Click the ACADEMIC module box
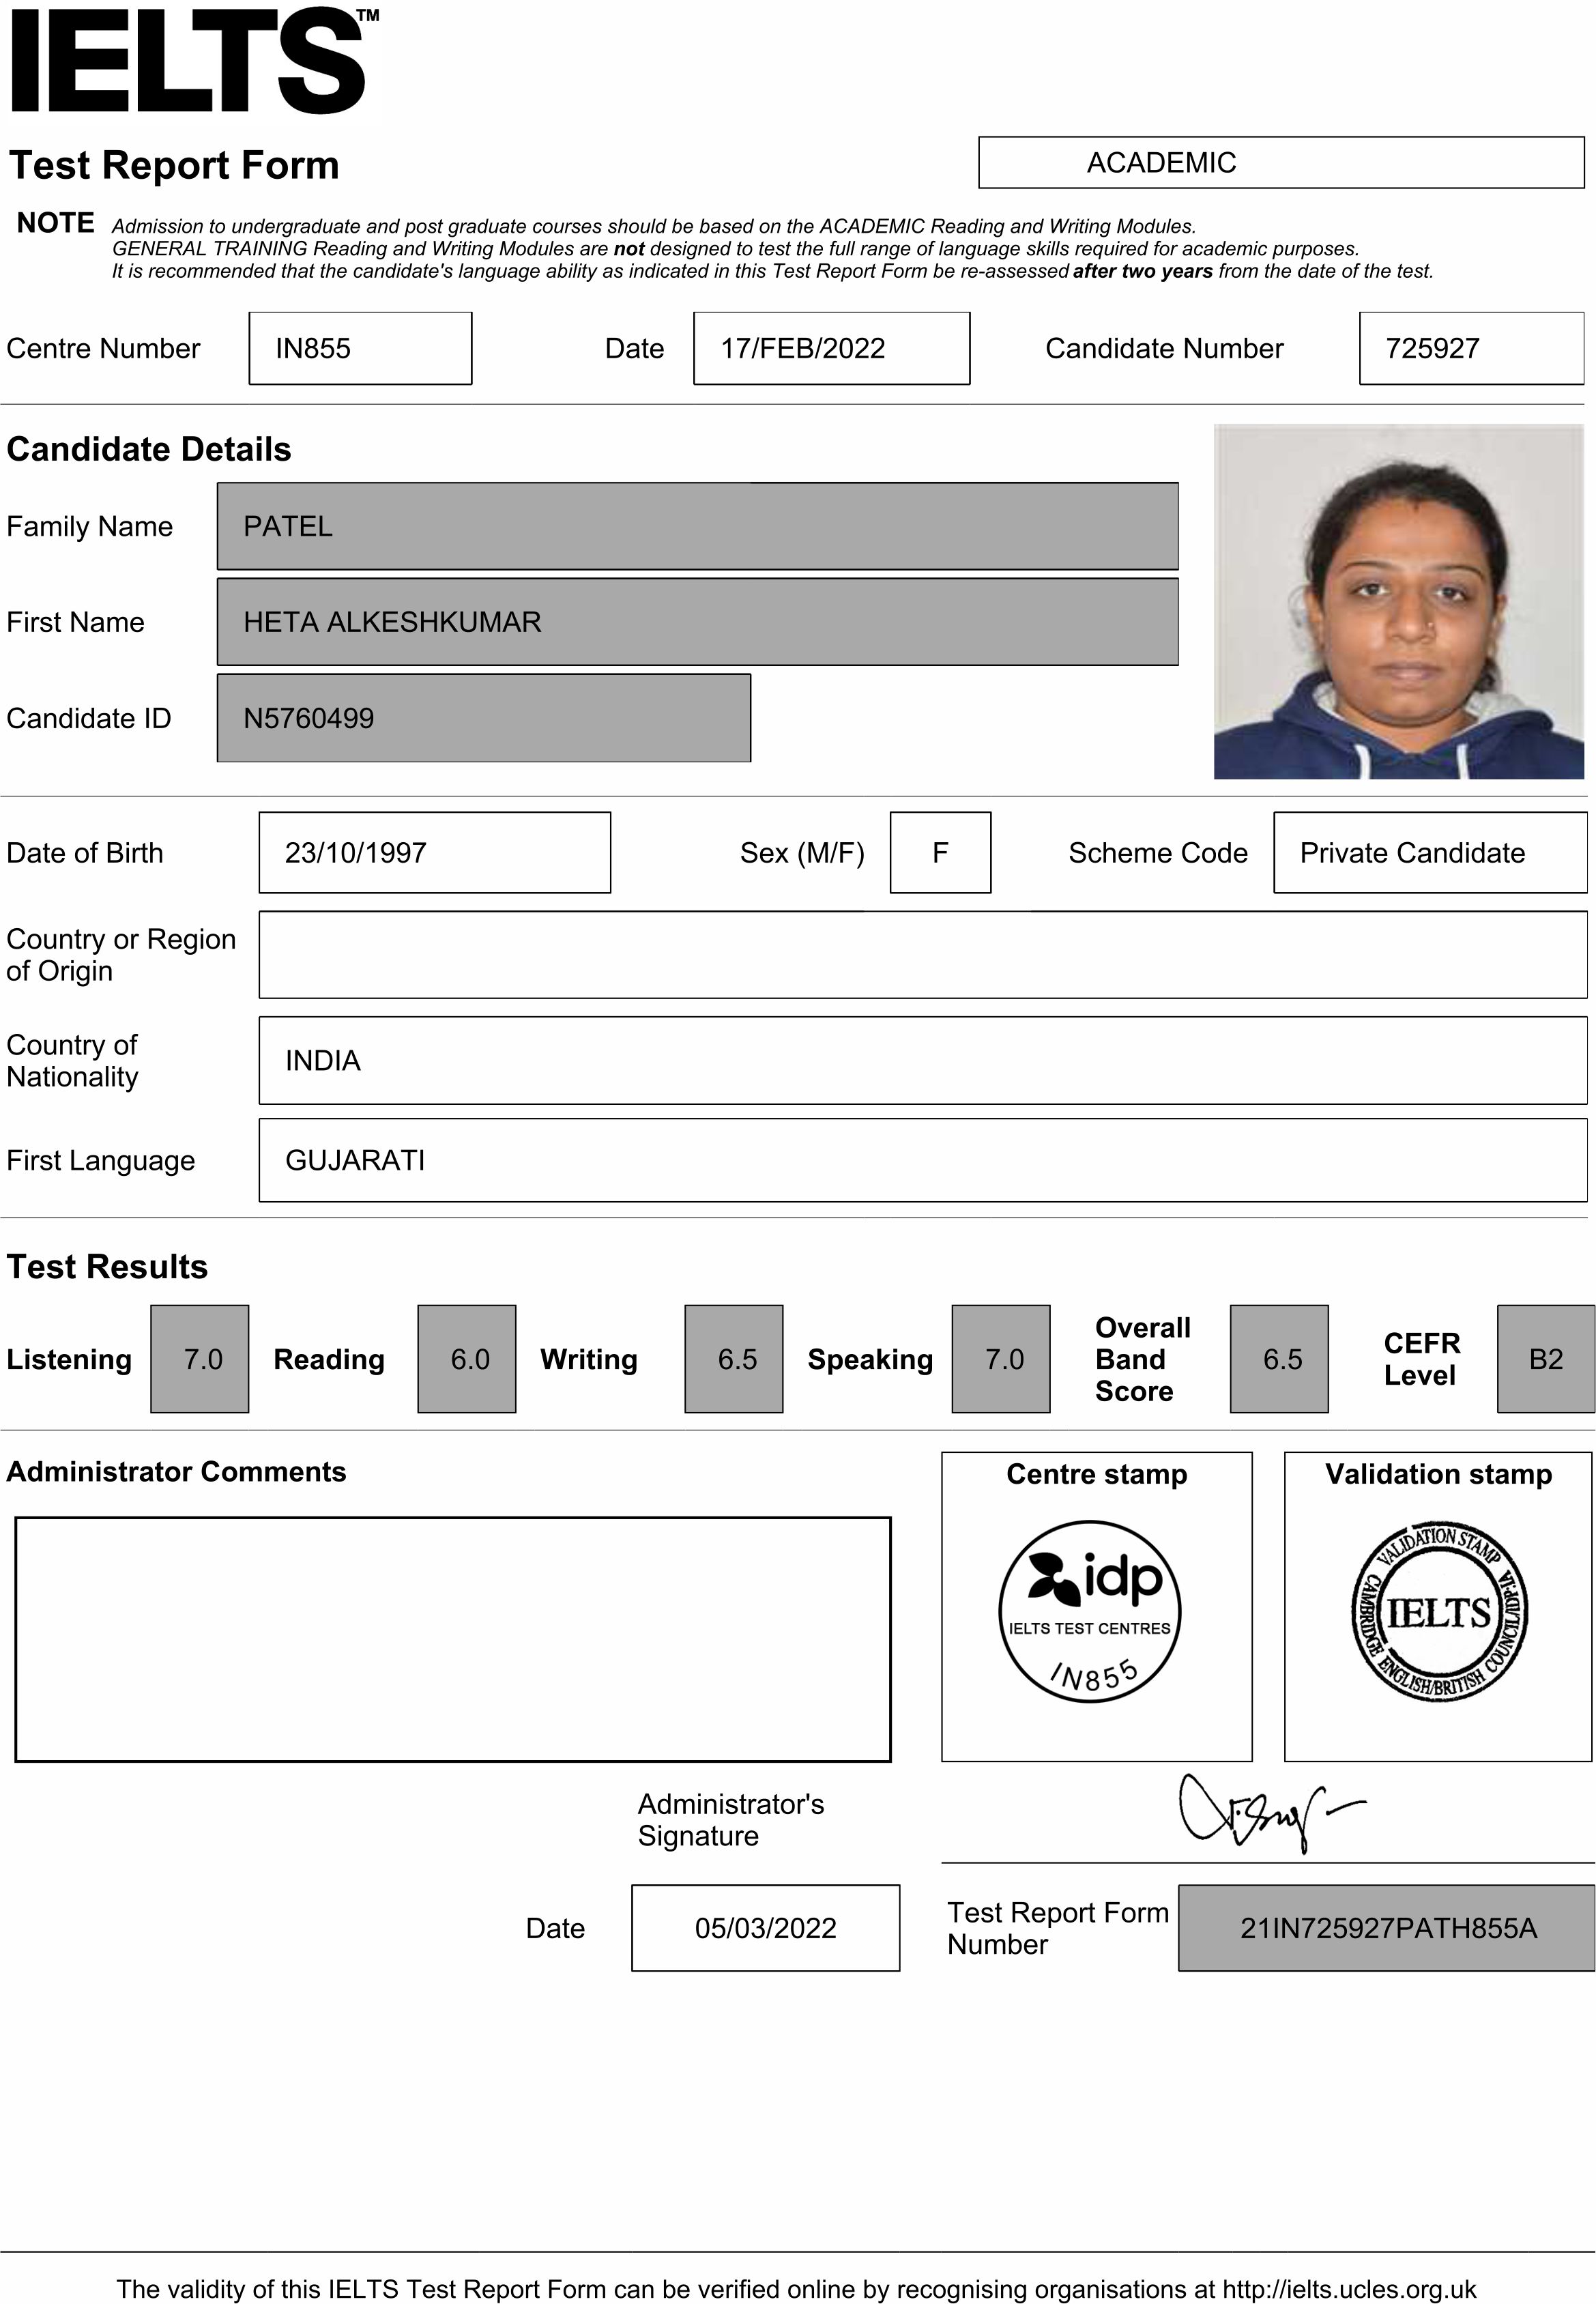The width and height of the screenshot is (1596, 2304). (1280, 162)
